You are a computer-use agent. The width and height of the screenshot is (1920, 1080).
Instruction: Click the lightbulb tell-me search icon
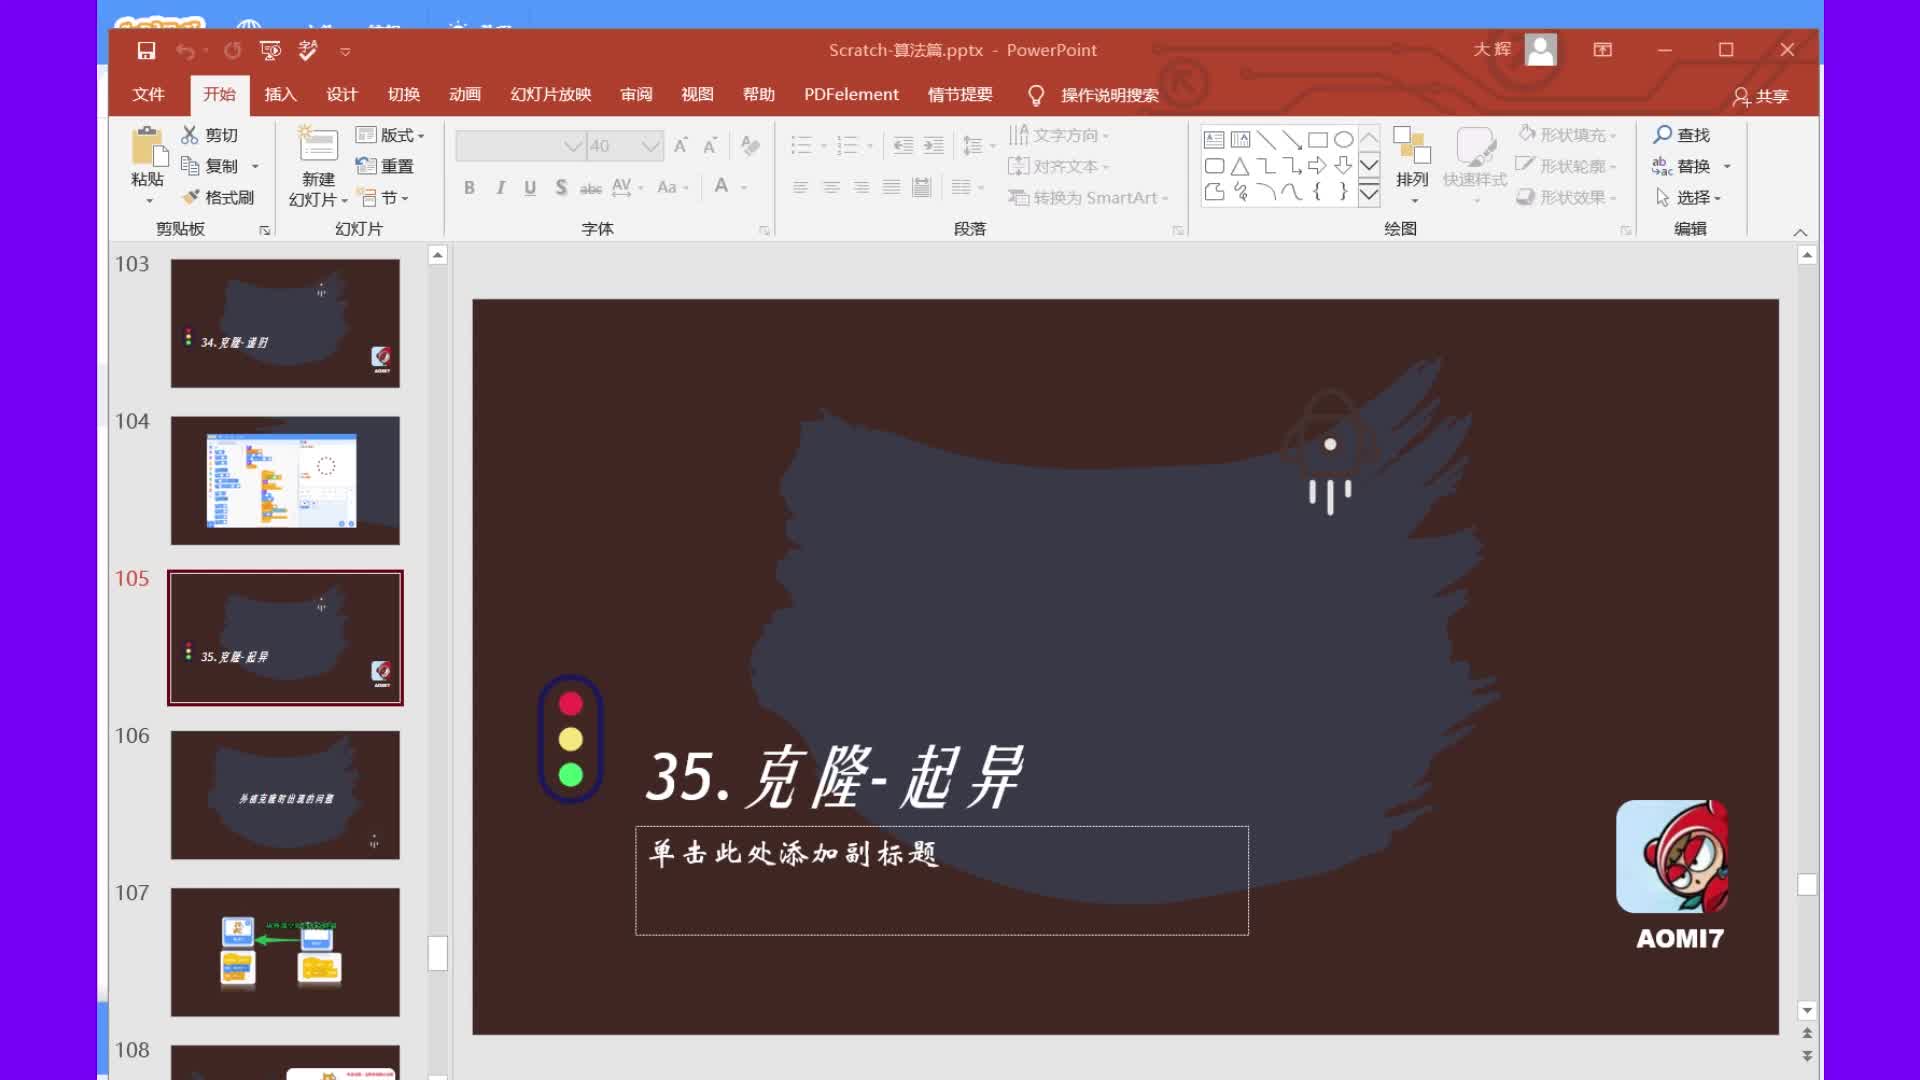(x=1036, y=95)
